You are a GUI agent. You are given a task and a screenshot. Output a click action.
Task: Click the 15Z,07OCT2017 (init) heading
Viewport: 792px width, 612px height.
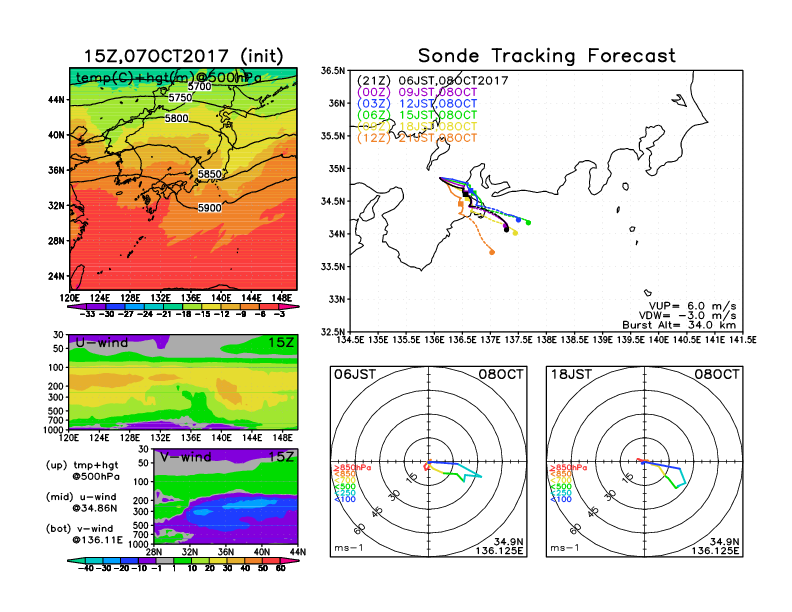point(184,56)
